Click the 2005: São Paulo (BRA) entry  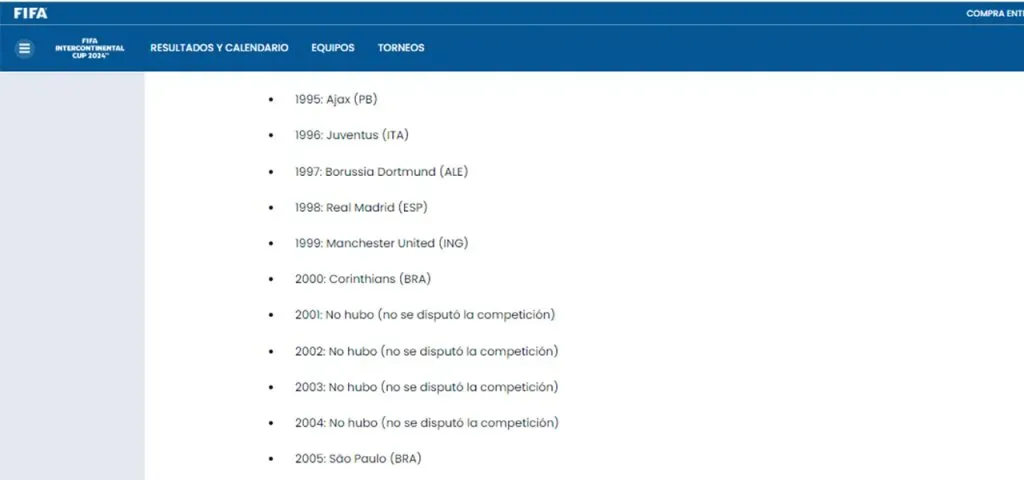[358, 459]
